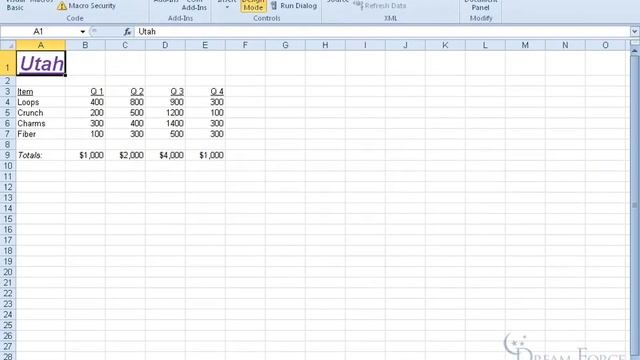Screen dimensions: 640x360
Task: Click the COM Add-Ins button
Action: [194, 5]
